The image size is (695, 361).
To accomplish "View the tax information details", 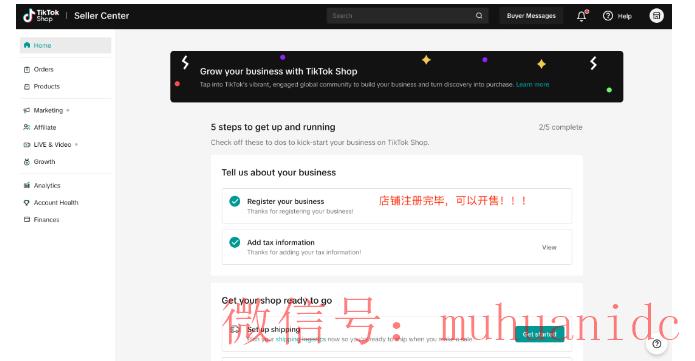I will pyautogui.click(x=549, y=247).
